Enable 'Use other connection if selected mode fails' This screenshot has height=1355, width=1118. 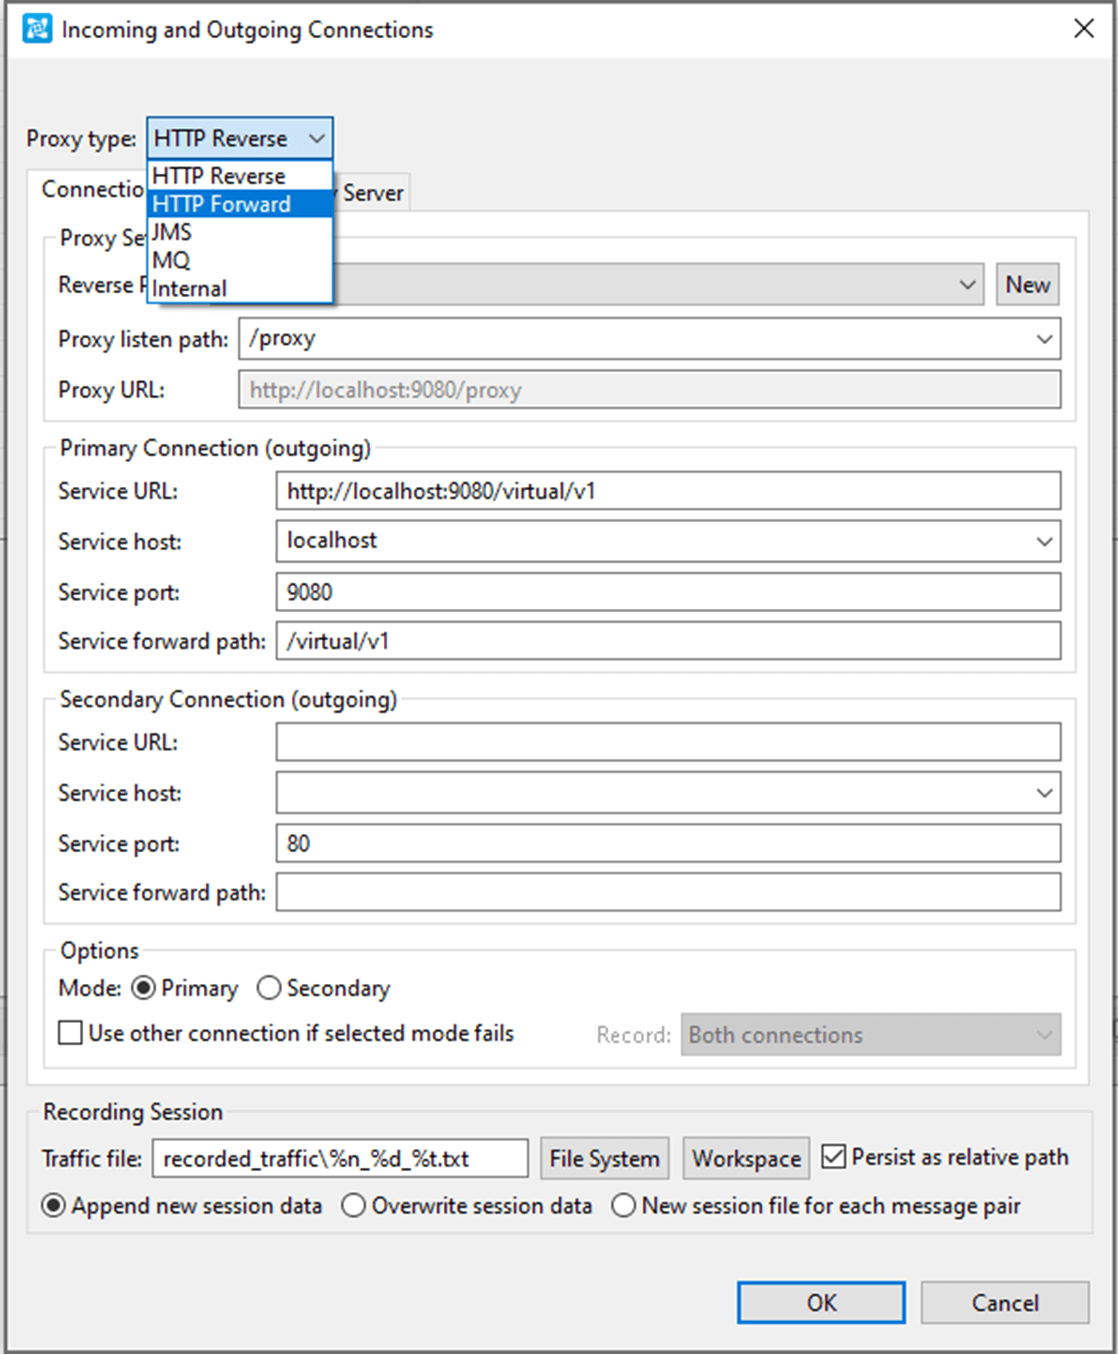[x=69, y=1032]
